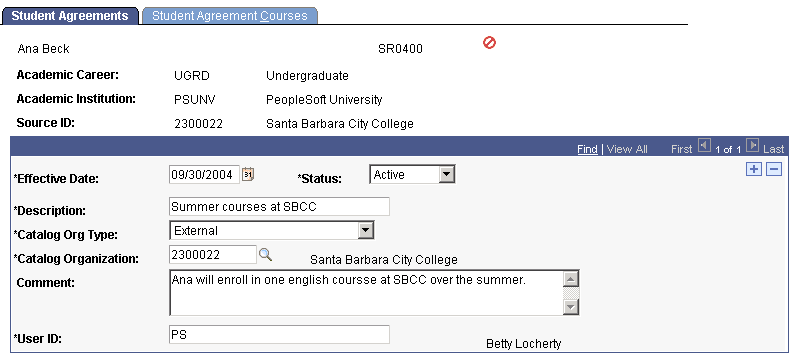Click Santa Barbara City College beside Catalog Organization

coord(384,260)
